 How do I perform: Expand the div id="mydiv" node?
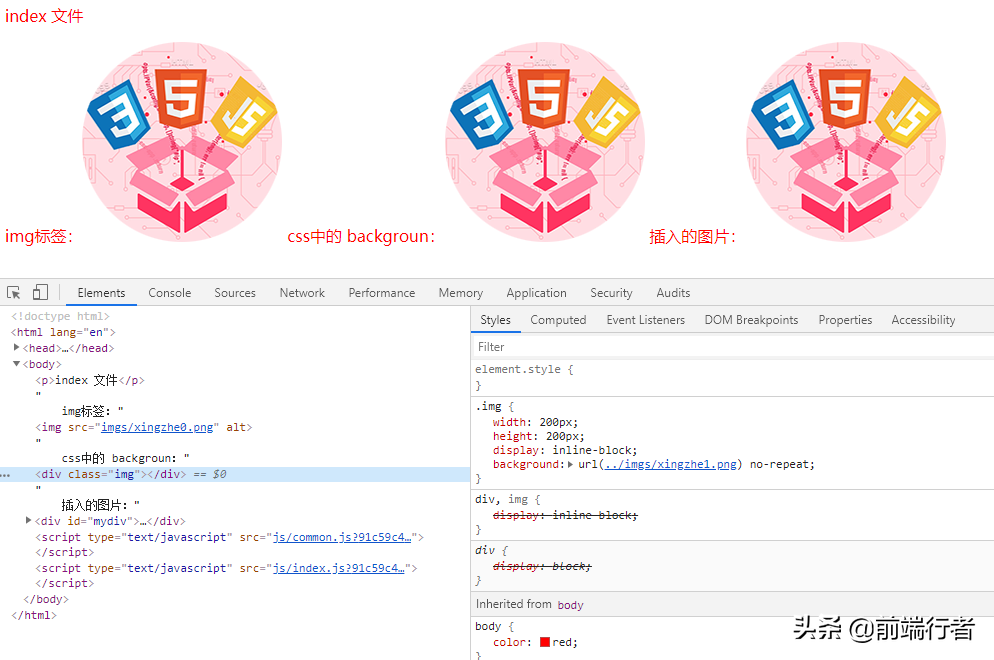(x=29, y=521)
